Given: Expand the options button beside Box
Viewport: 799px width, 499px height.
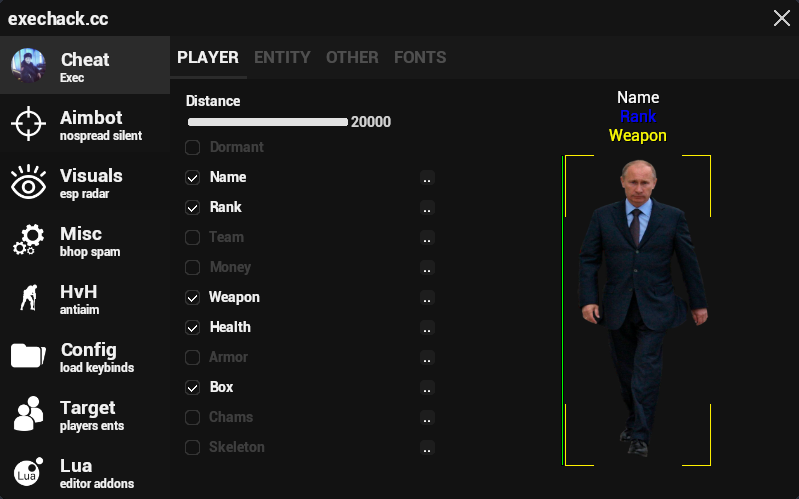Looking at the screenshot, I should click(427, 389).
